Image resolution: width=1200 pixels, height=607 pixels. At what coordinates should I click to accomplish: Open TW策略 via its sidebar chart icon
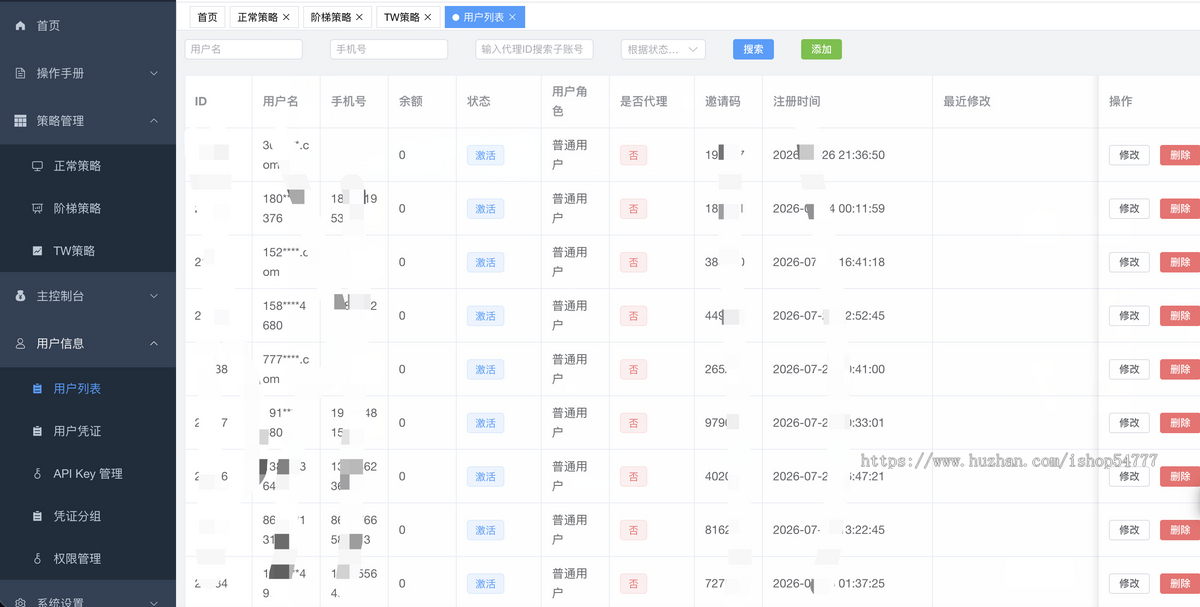pyautogui.click(x=38, y=251)
